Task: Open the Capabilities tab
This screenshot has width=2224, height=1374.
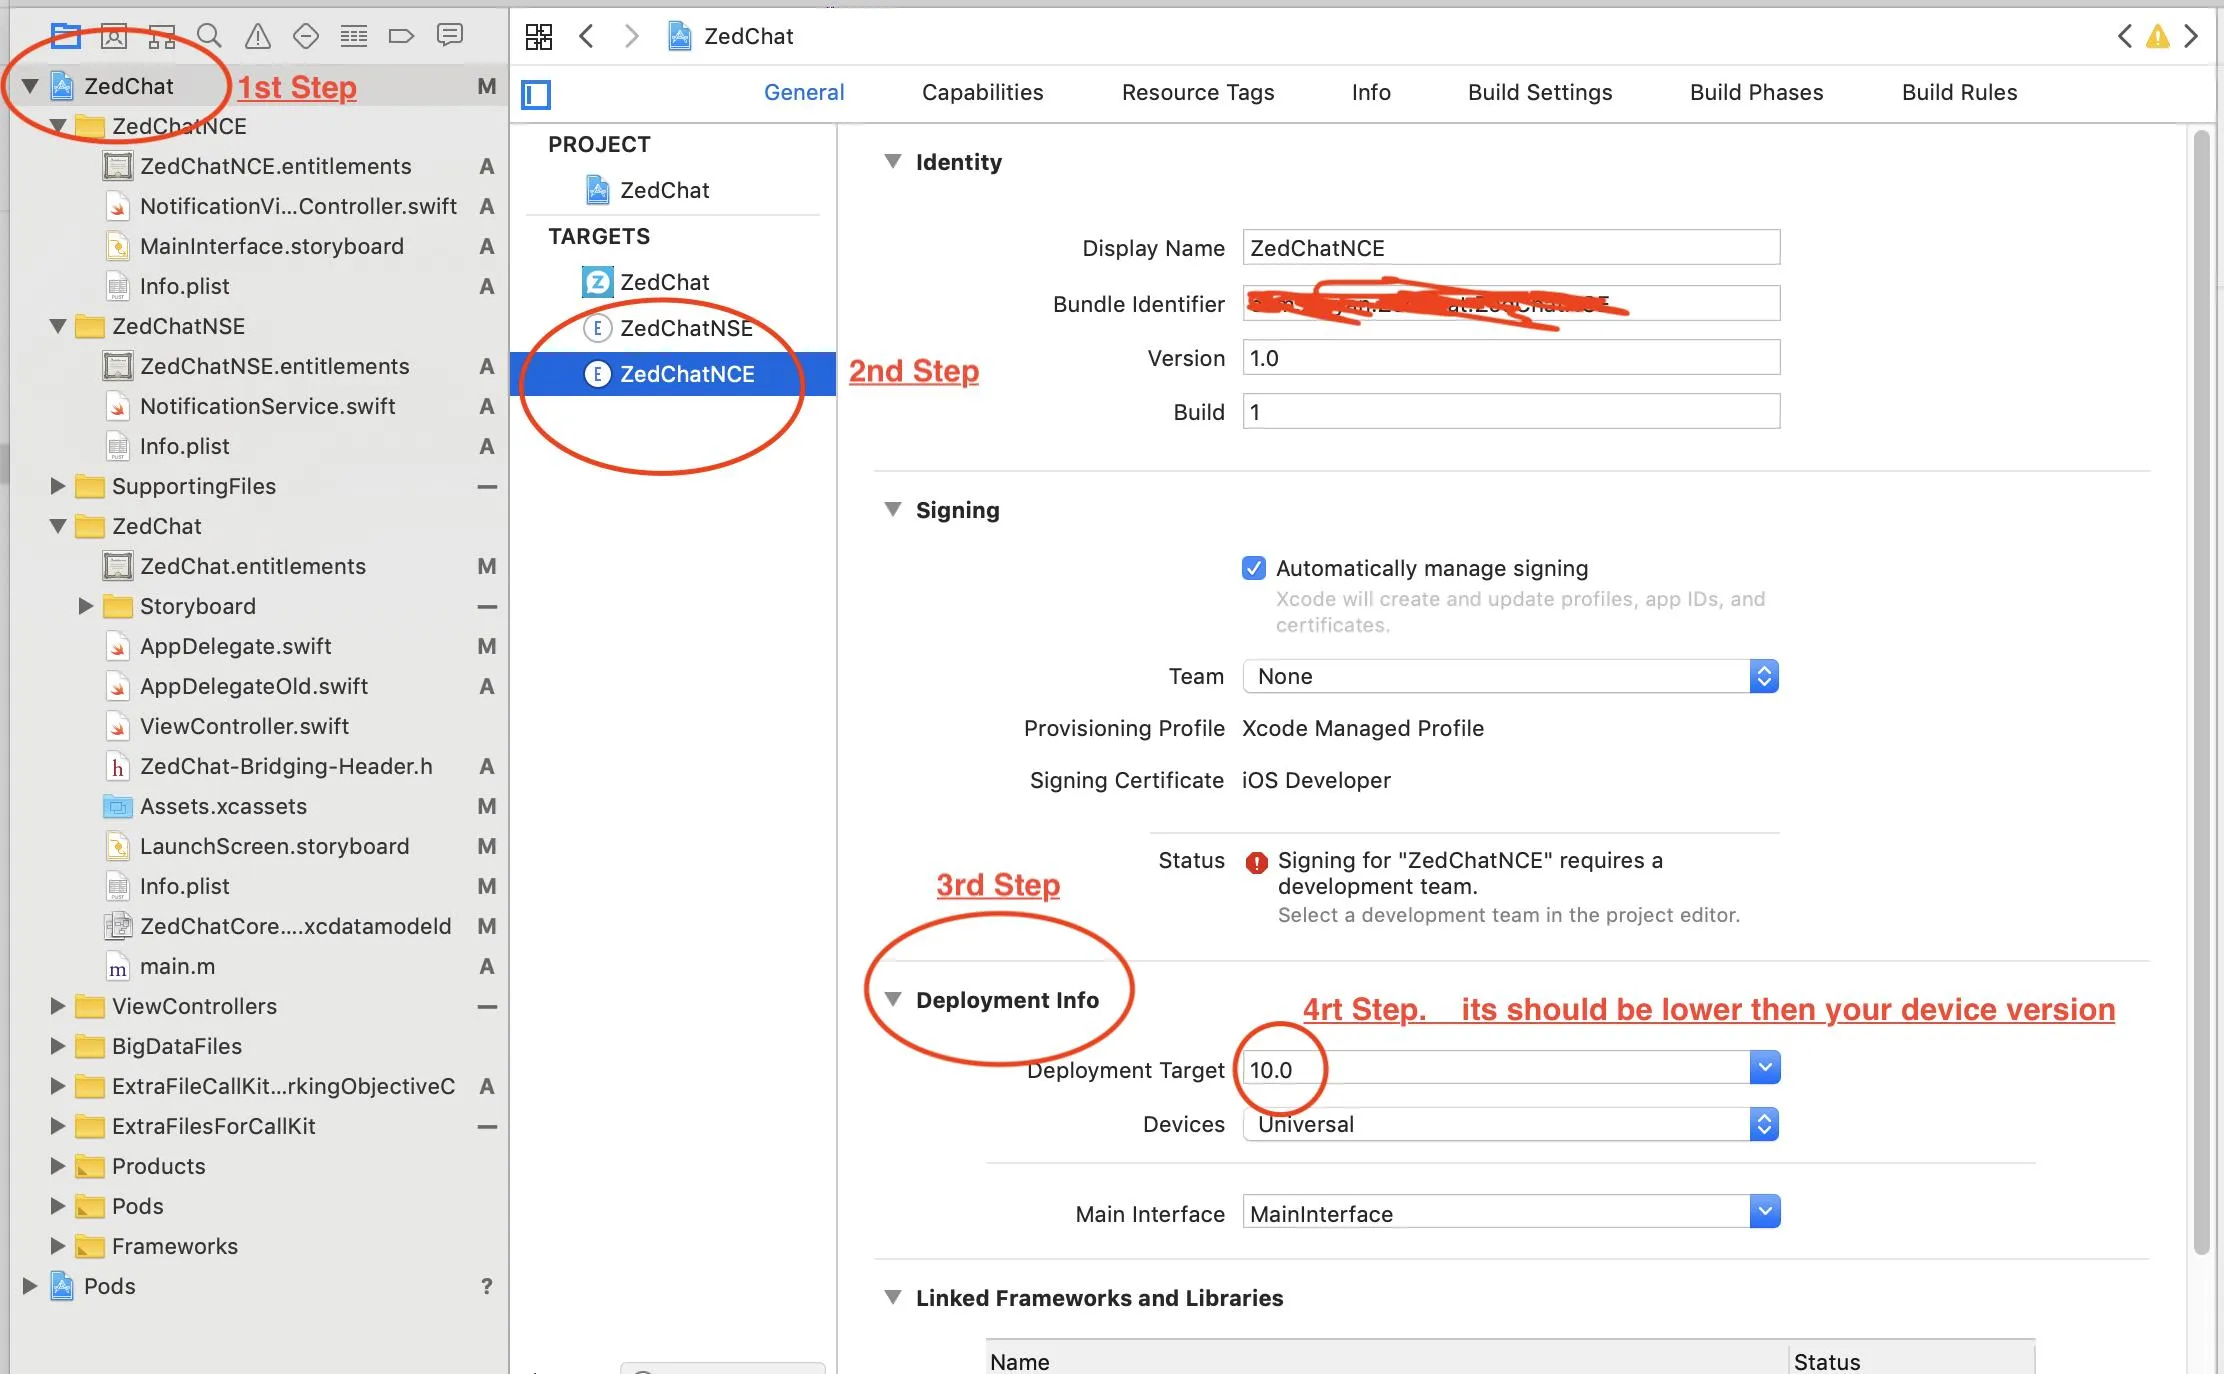Action: (982, 92)
